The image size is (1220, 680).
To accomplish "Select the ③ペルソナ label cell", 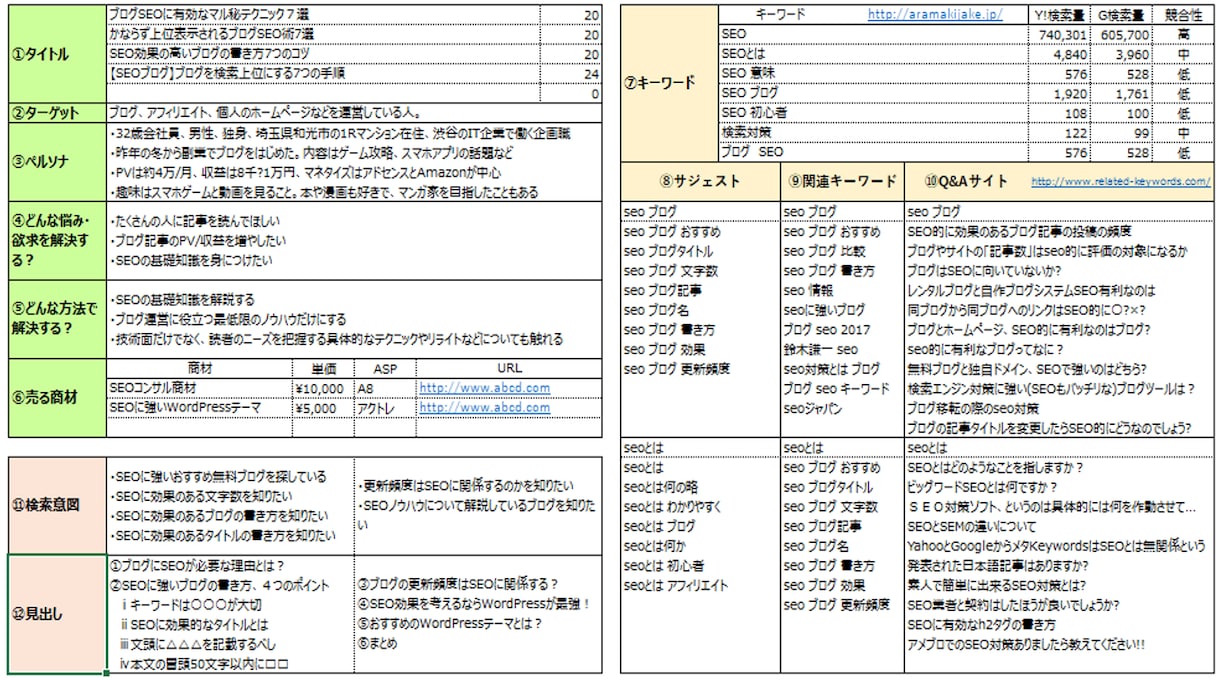I will 56,163.
